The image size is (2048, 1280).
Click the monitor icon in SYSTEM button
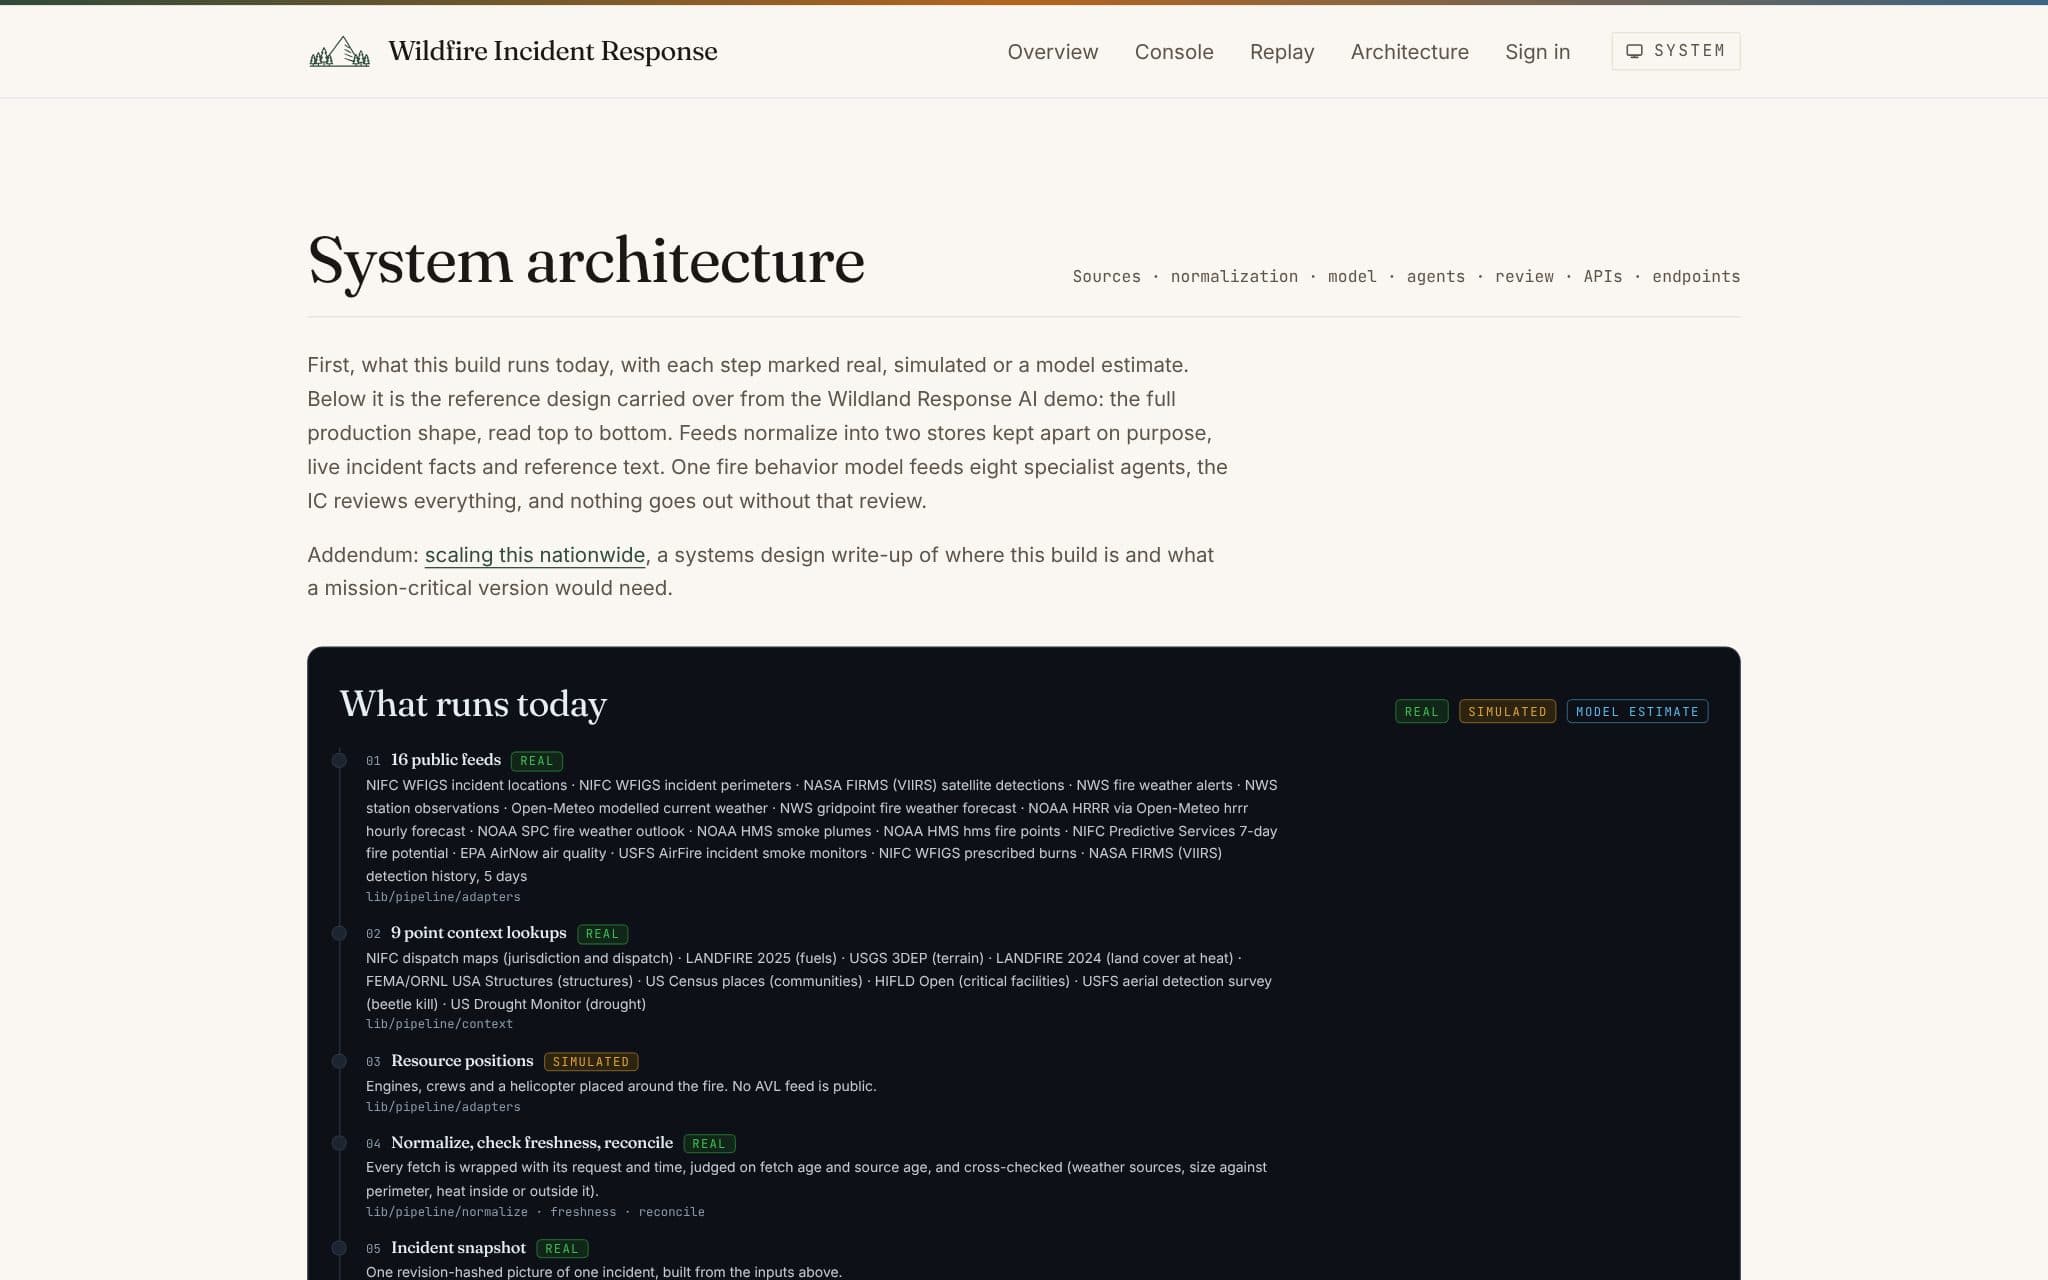coord(1634,51)
